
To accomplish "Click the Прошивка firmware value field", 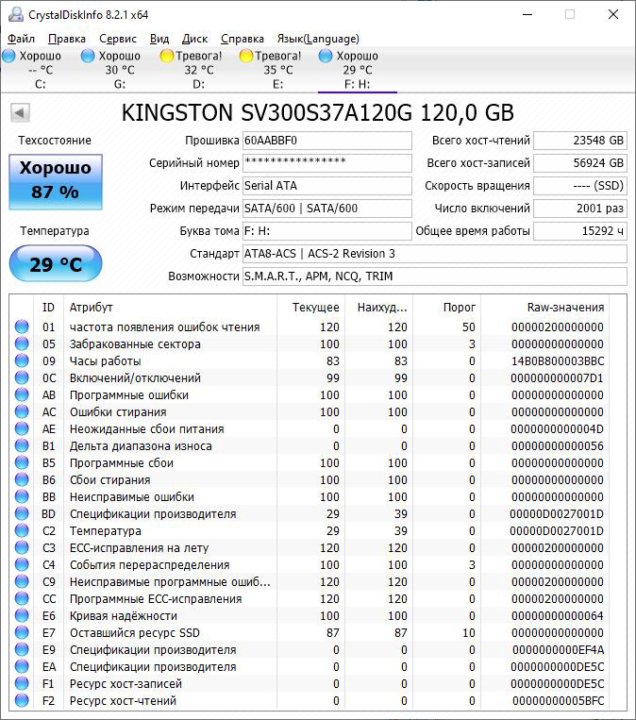I will click(326, 141).
